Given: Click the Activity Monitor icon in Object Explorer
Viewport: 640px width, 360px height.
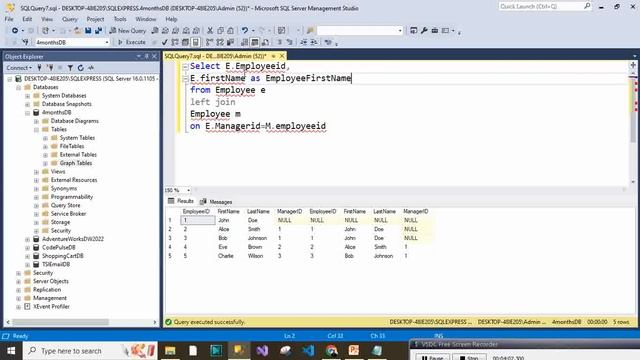Looking at the screenshot, I should [x=91, y=68].
